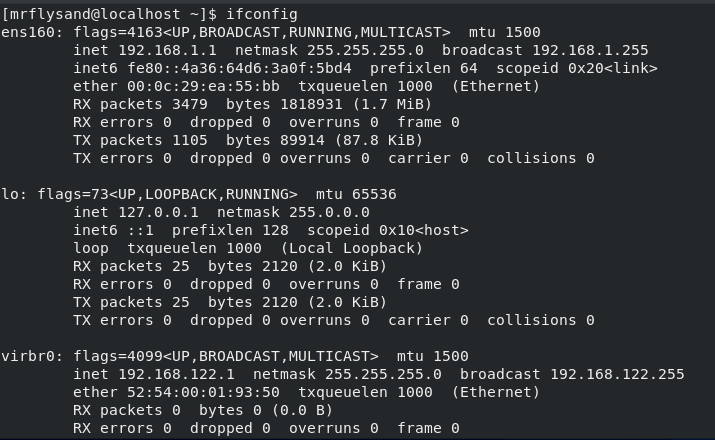Click the lo loopback interface name
715x440 pixels.
[x=10, y=194]
